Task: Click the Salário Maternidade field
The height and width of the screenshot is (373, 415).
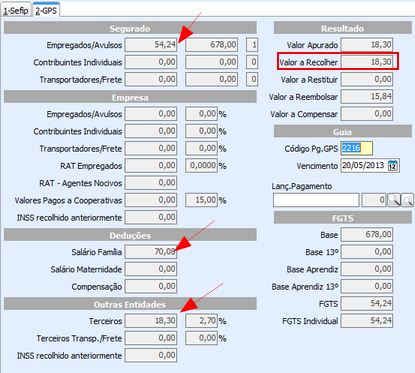Action: coord(151,269)
